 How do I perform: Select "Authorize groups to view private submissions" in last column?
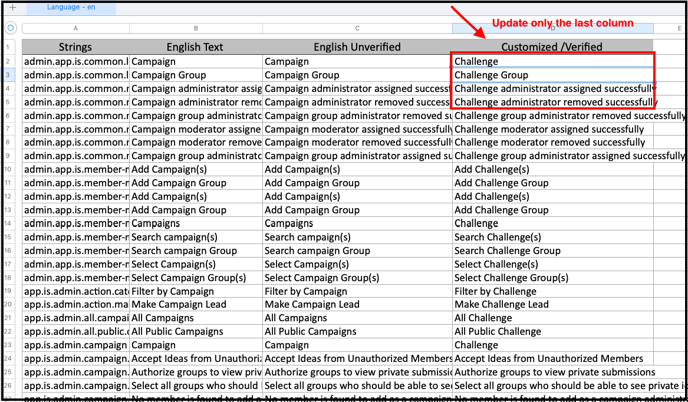click(552, 372)
